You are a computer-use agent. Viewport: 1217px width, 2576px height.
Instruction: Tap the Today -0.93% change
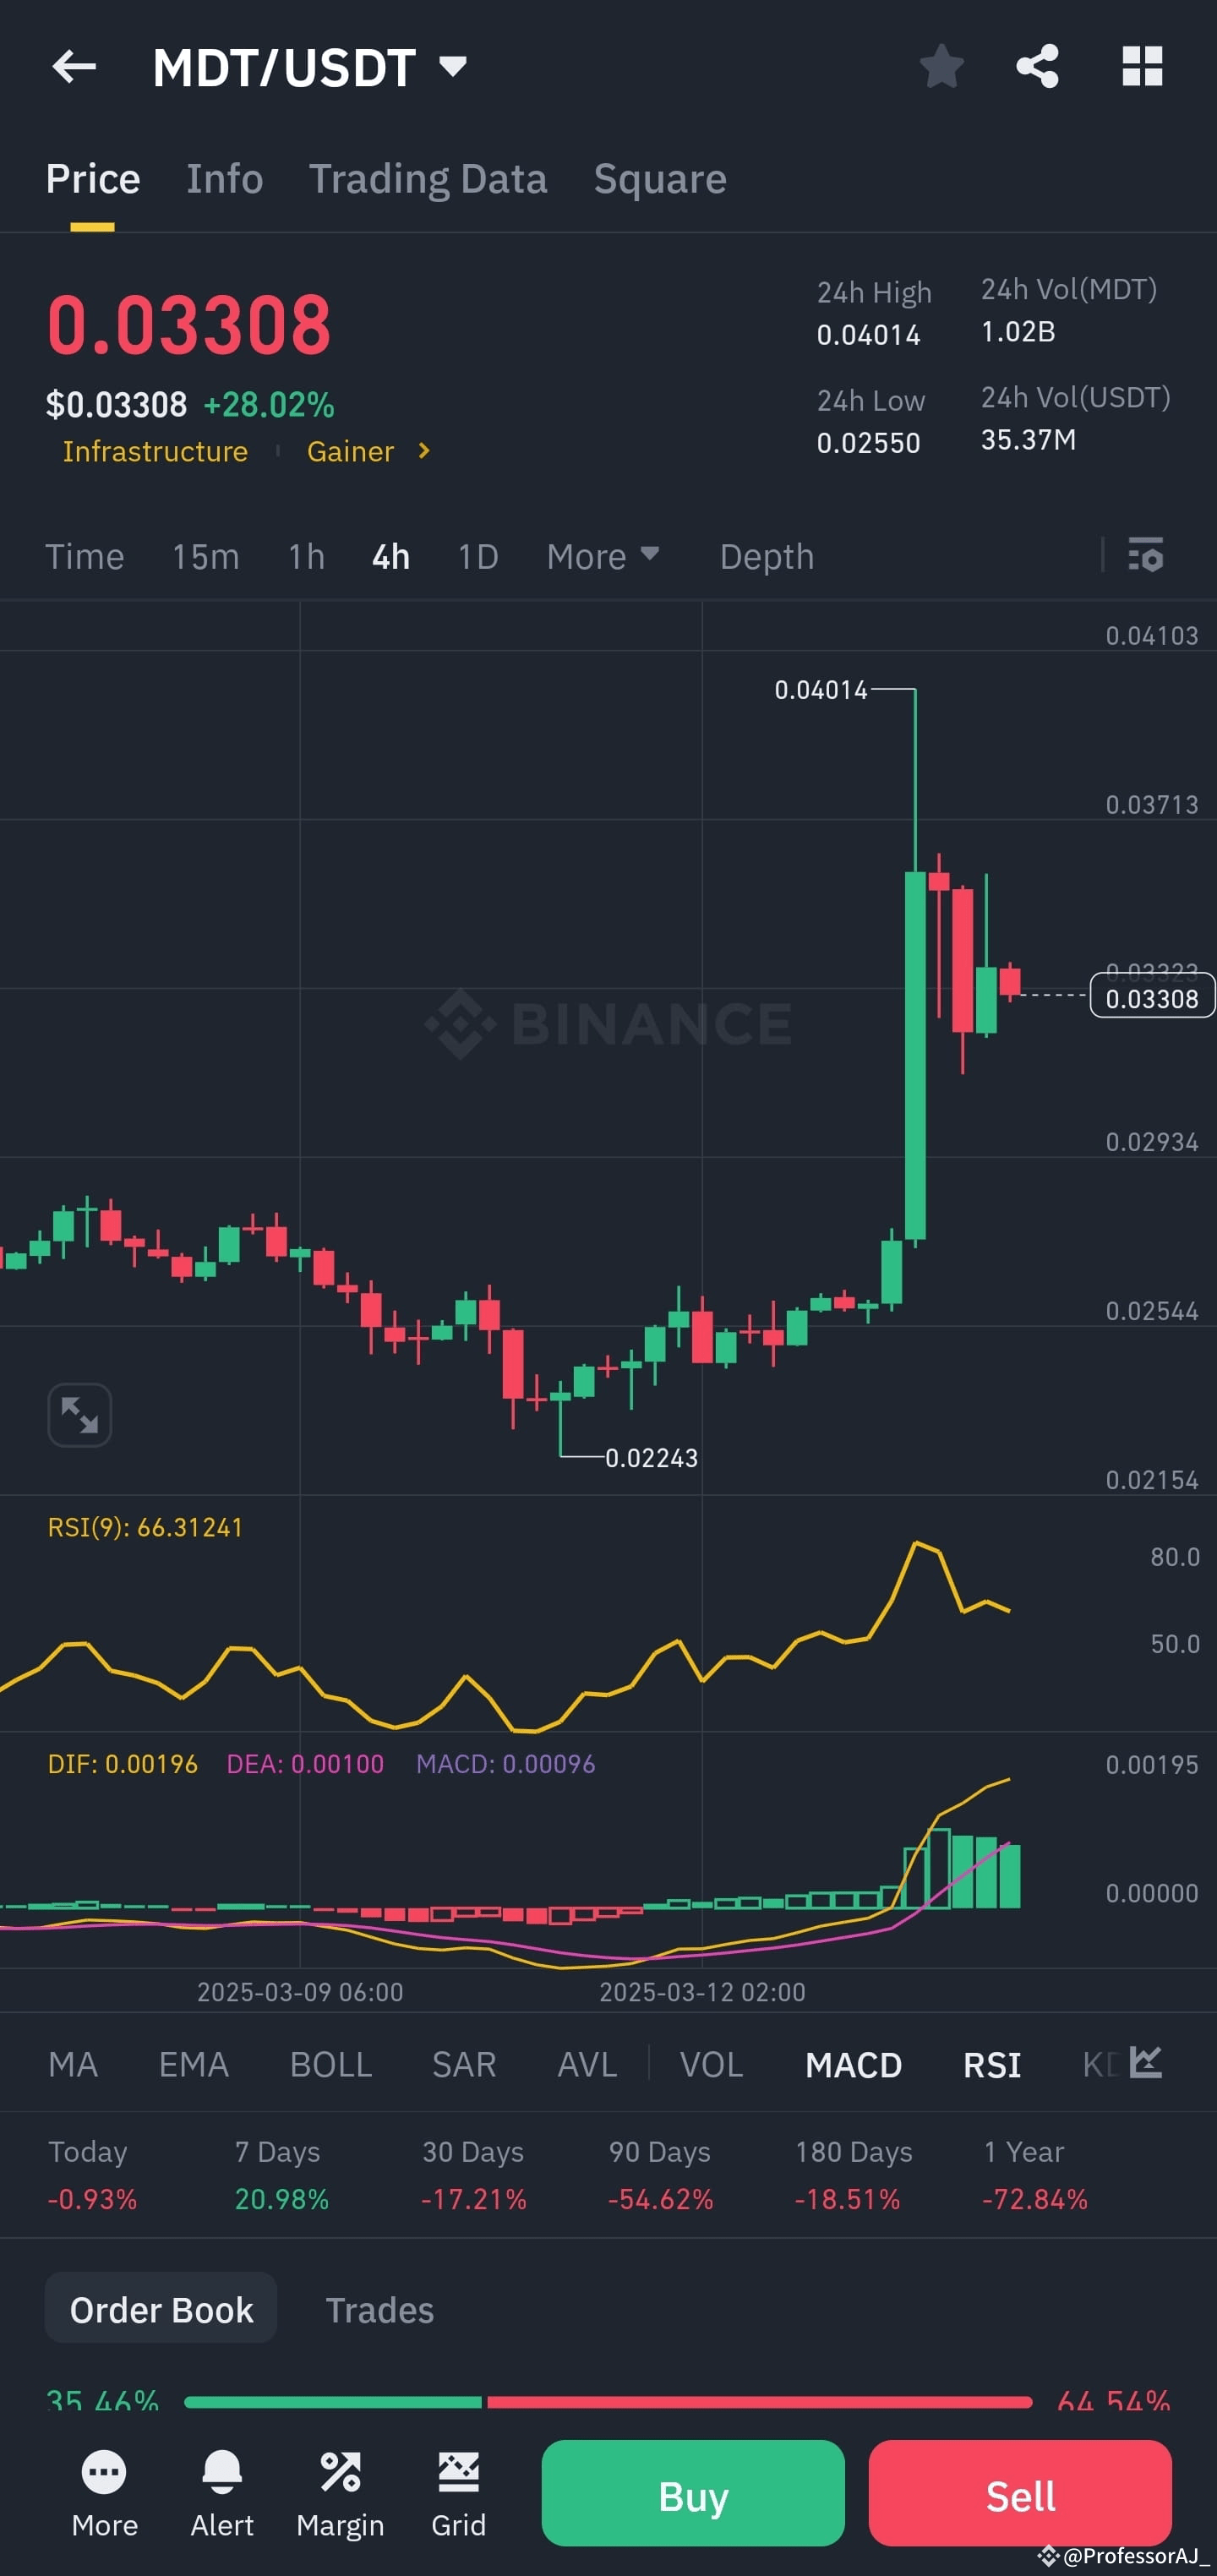tap(92, 2175)
